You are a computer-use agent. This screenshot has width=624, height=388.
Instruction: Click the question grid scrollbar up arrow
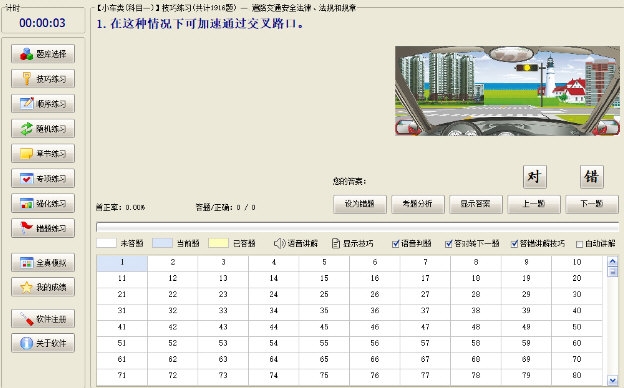point(612,261)
